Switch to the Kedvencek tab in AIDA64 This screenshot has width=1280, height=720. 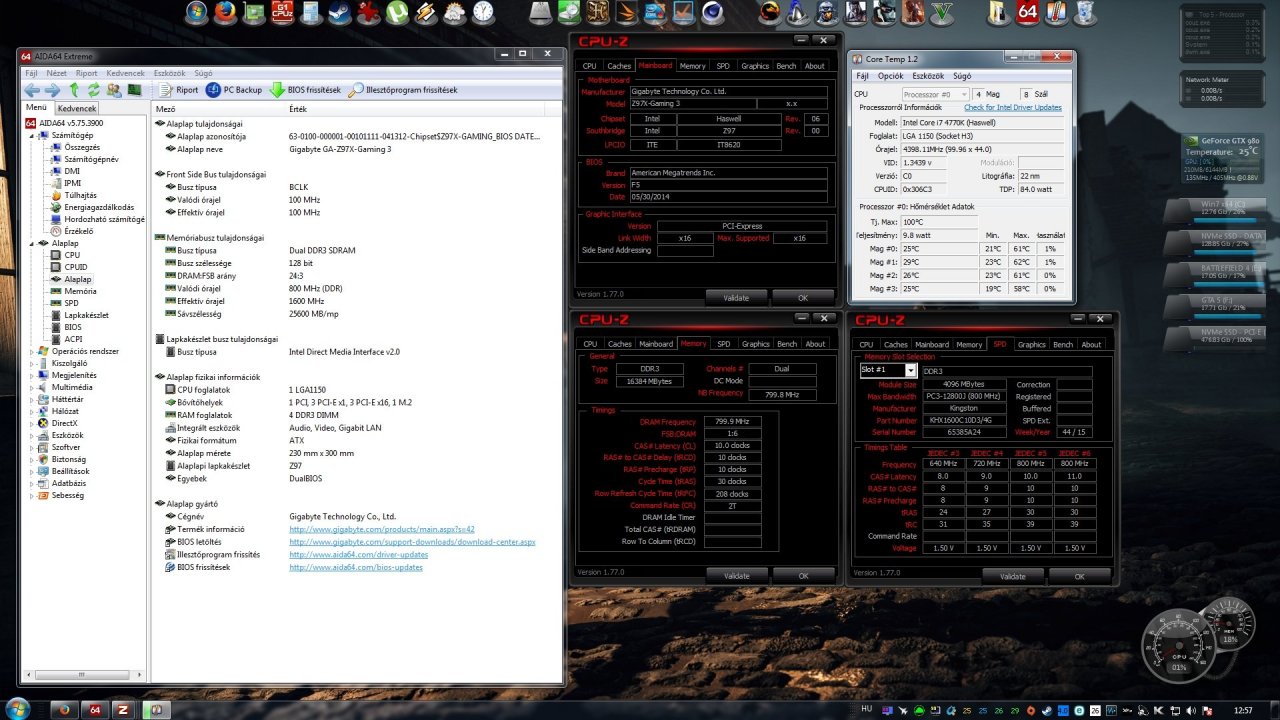point(77,108)
